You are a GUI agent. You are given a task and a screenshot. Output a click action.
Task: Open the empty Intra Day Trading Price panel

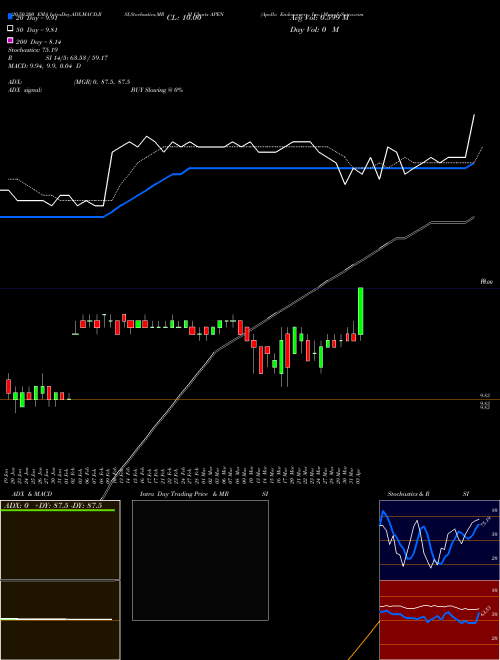[x=200, y=560]
